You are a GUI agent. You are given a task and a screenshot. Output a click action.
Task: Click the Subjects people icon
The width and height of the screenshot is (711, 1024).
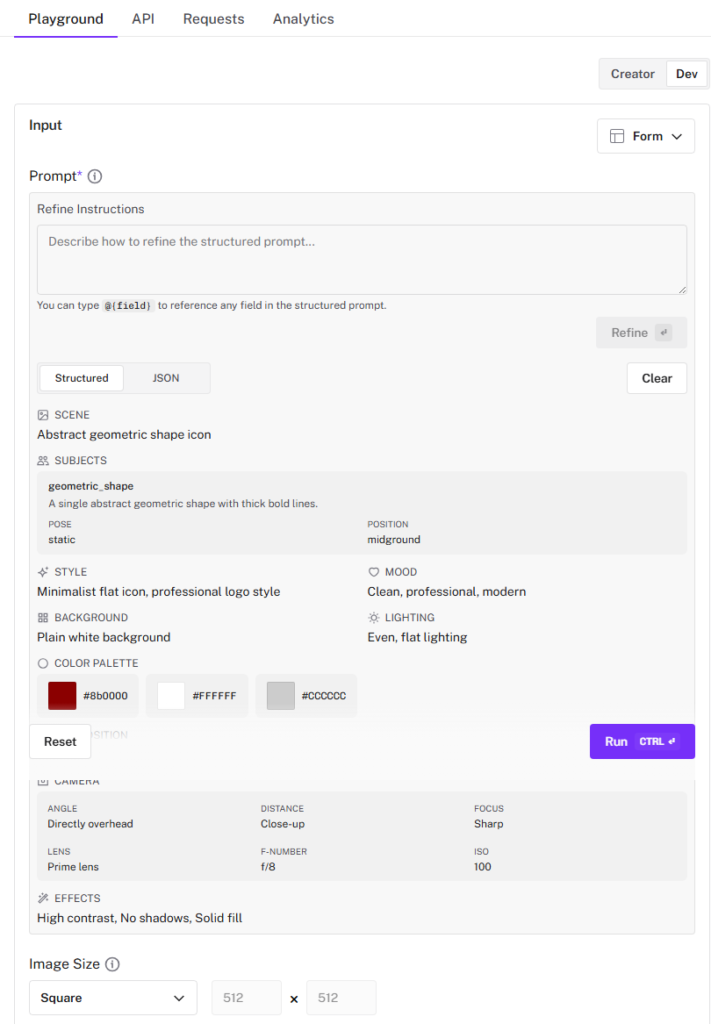[43, 461]
